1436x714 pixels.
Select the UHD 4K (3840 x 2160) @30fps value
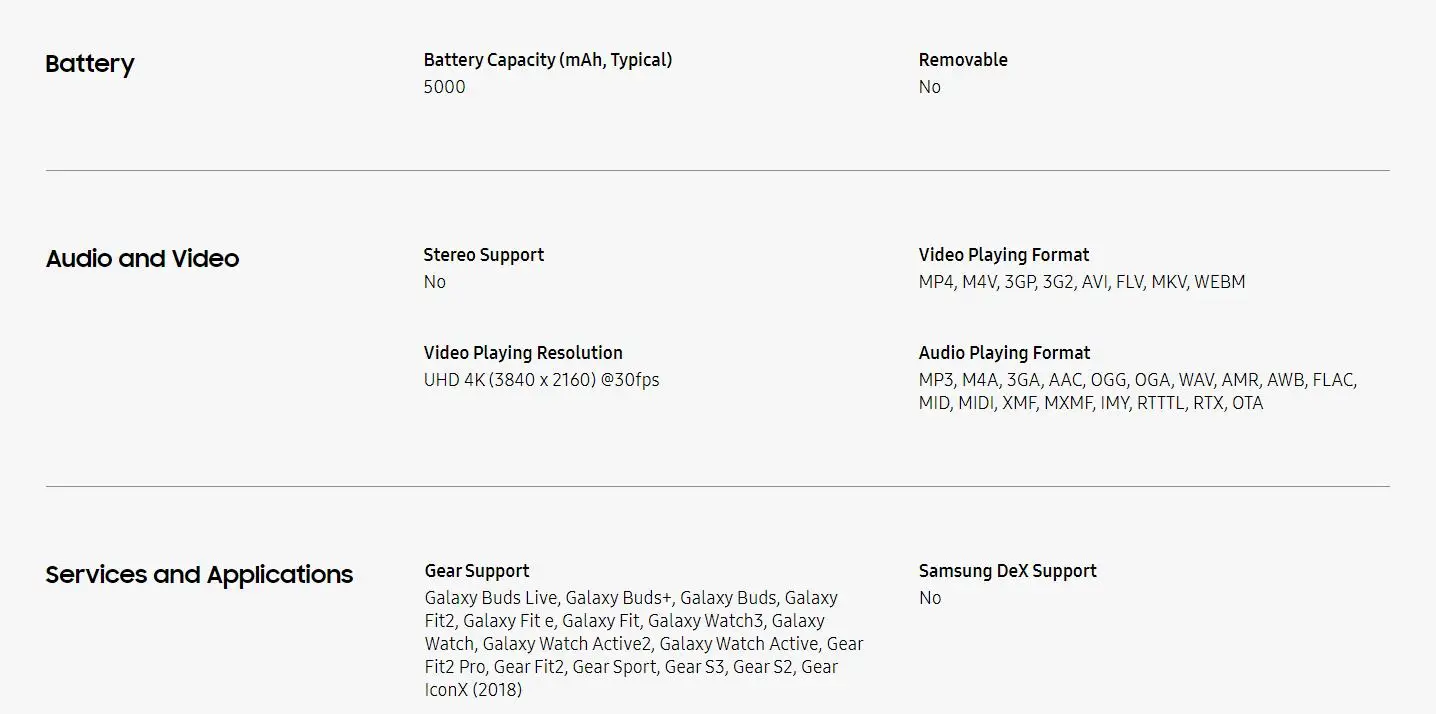click(x=542, y=380)
